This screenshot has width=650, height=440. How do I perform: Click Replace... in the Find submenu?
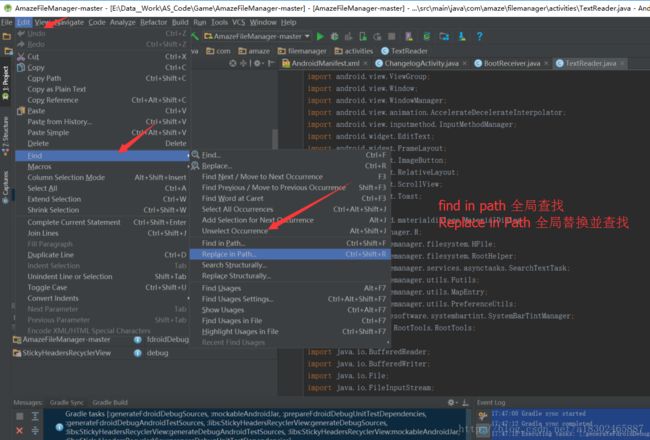[x=289, y=166]
